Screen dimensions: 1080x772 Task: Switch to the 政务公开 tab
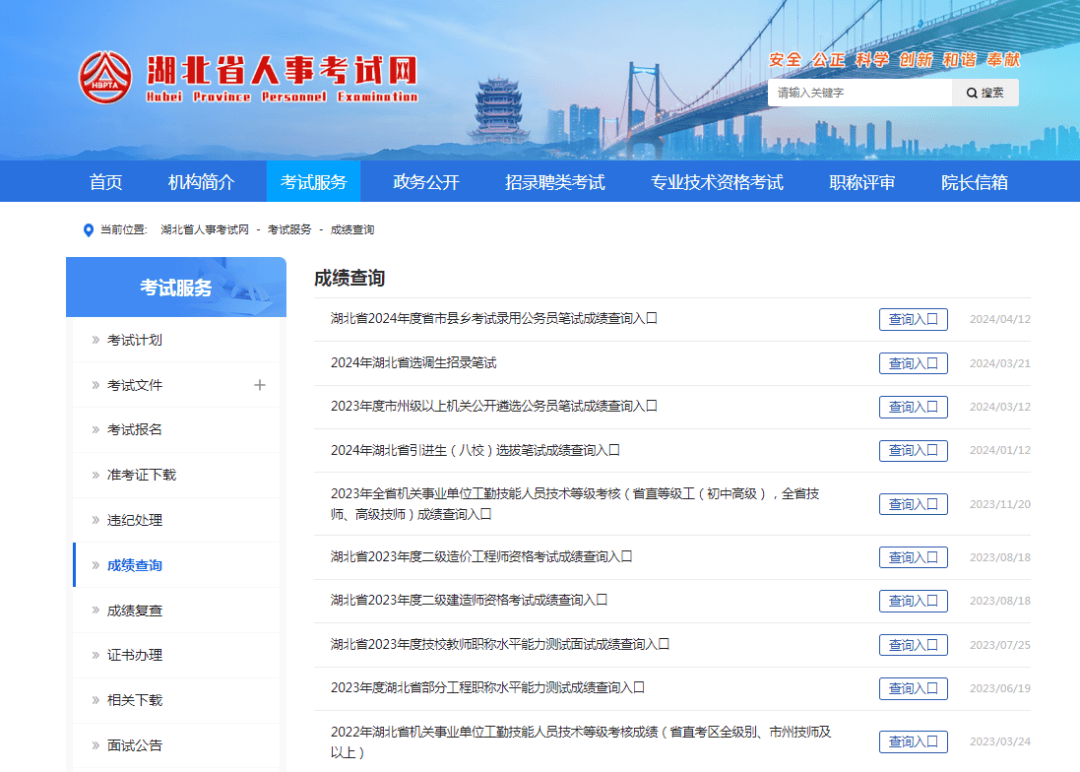point(424,181)
